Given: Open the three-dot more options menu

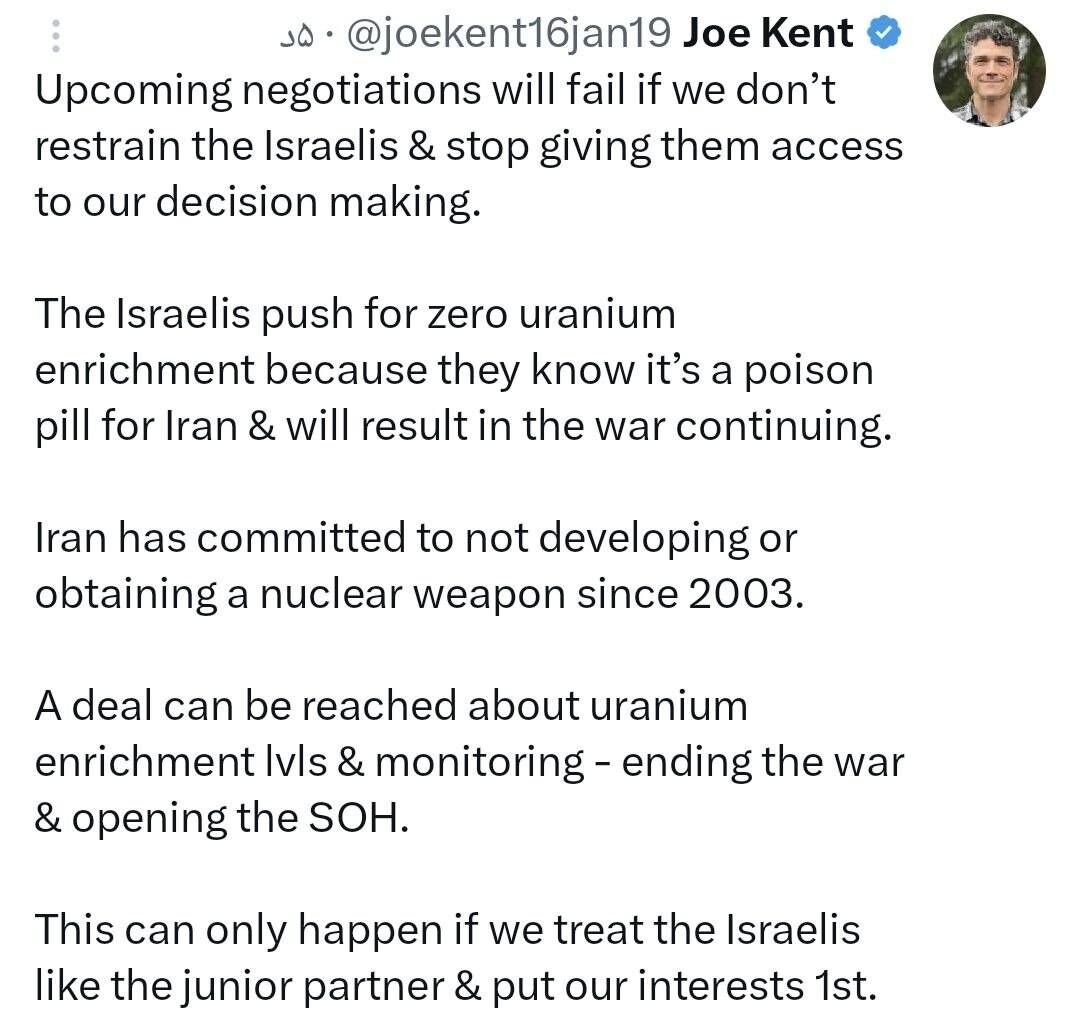Looking at the screenshot, I should point(56,34).
